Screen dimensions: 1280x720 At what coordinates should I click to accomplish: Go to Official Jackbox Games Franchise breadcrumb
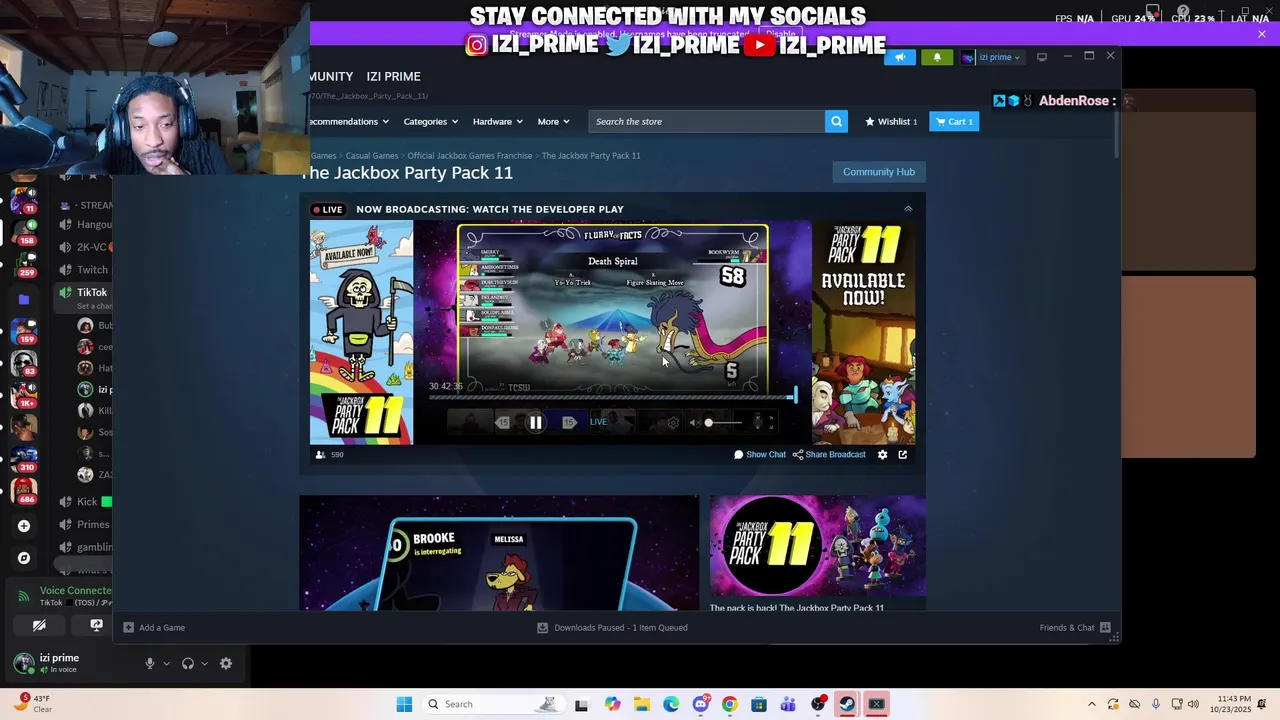pos(469,156)
